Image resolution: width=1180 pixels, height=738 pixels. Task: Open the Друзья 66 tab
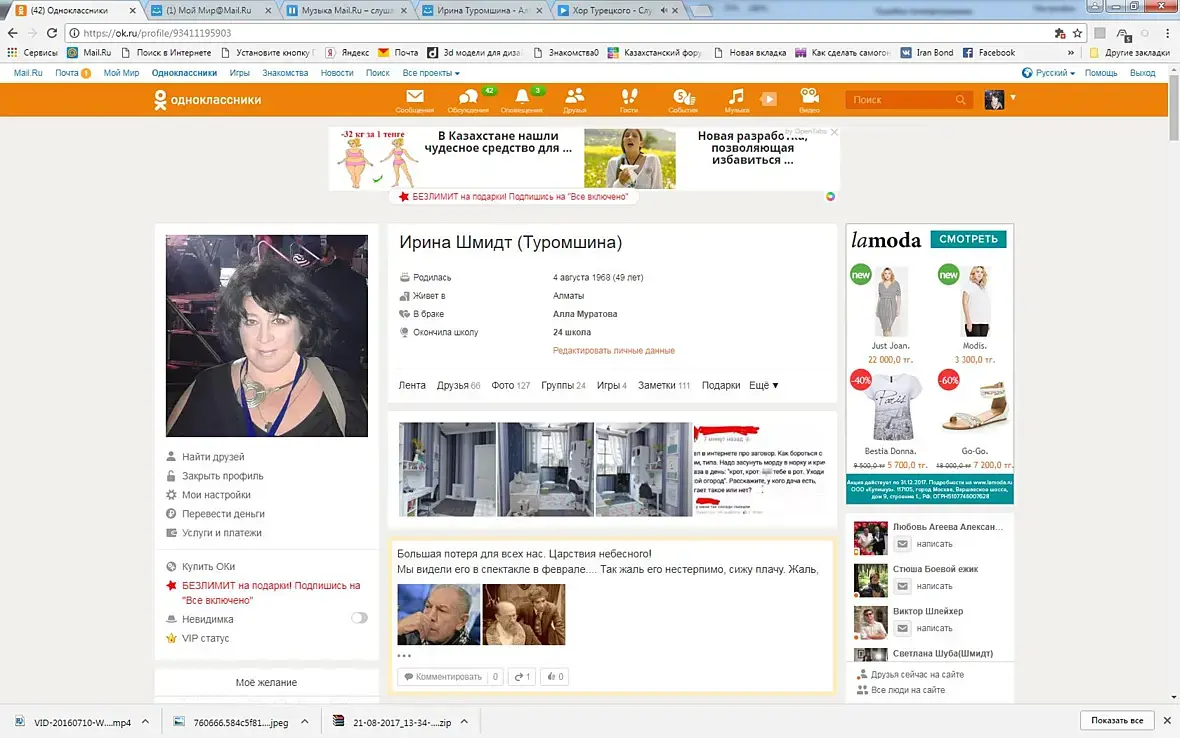[x=458, y=385]
